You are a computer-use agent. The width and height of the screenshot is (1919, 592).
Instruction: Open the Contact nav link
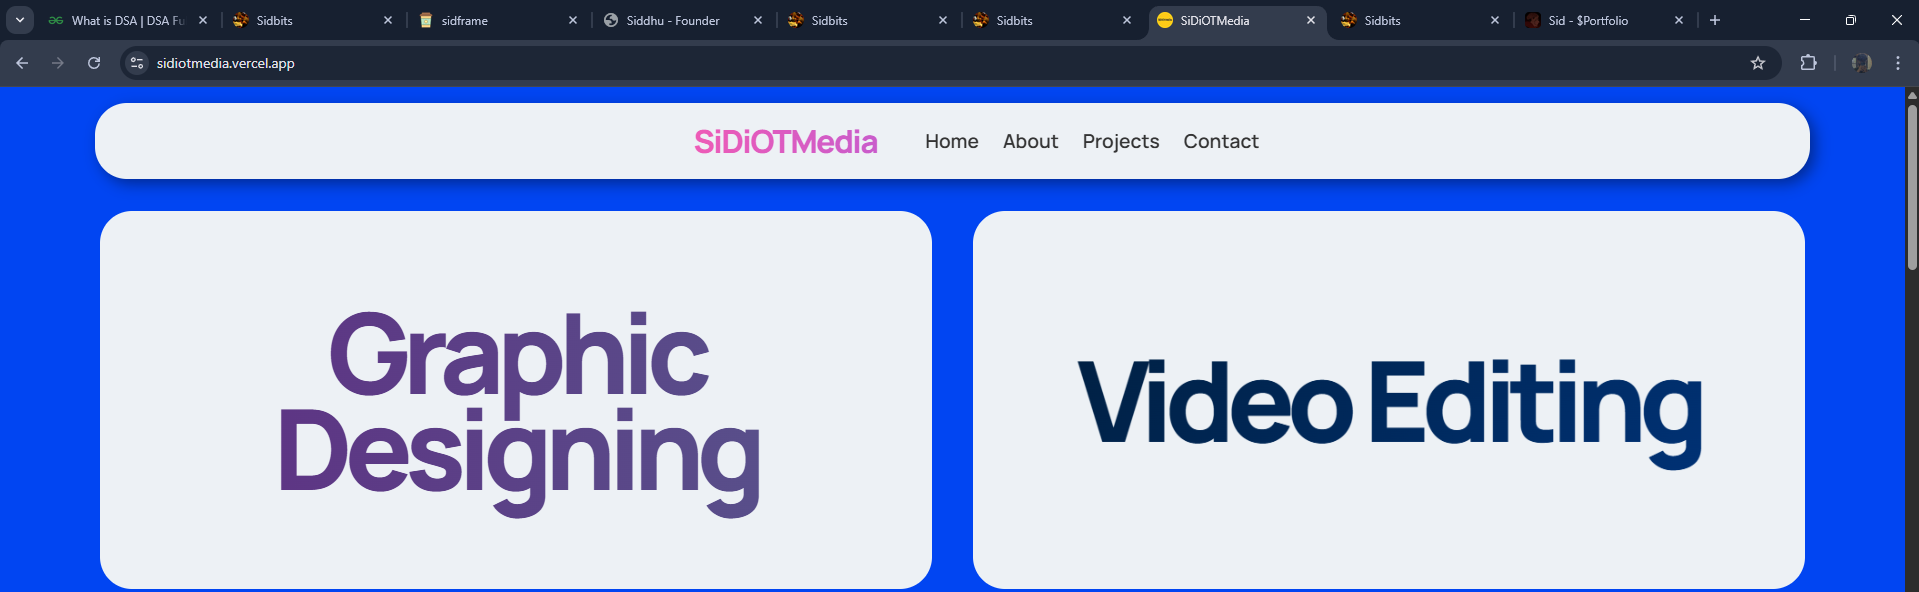coord(1221,142)
